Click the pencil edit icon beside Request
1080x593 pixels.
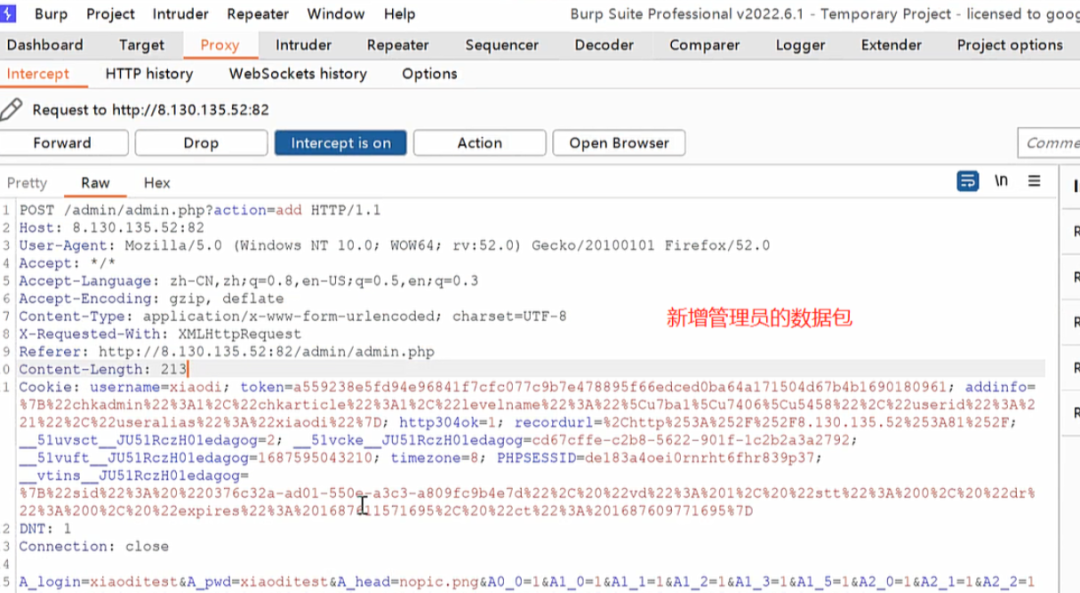(x=11, y=110)
